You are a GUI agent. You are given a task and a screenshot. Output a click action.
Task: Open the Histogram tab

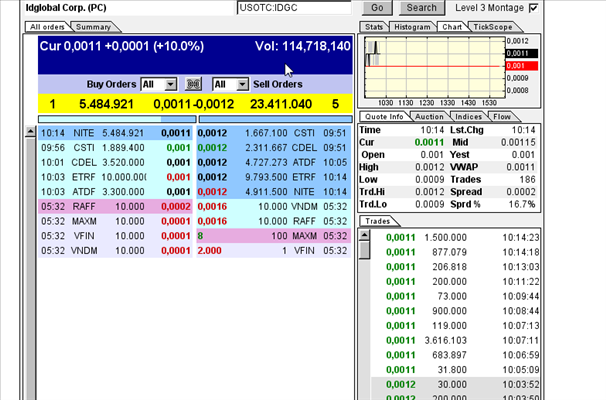coord(412,27)
